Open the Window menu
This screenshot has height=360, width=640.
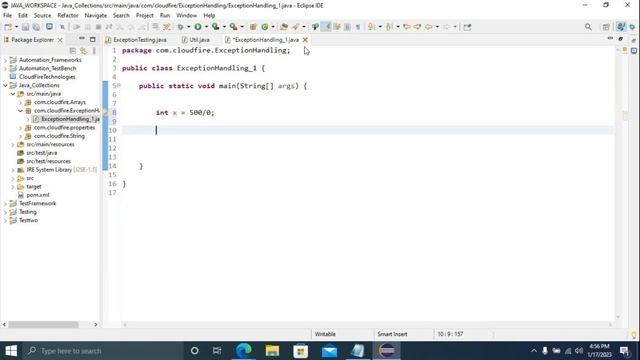click(x=187, y=16)
